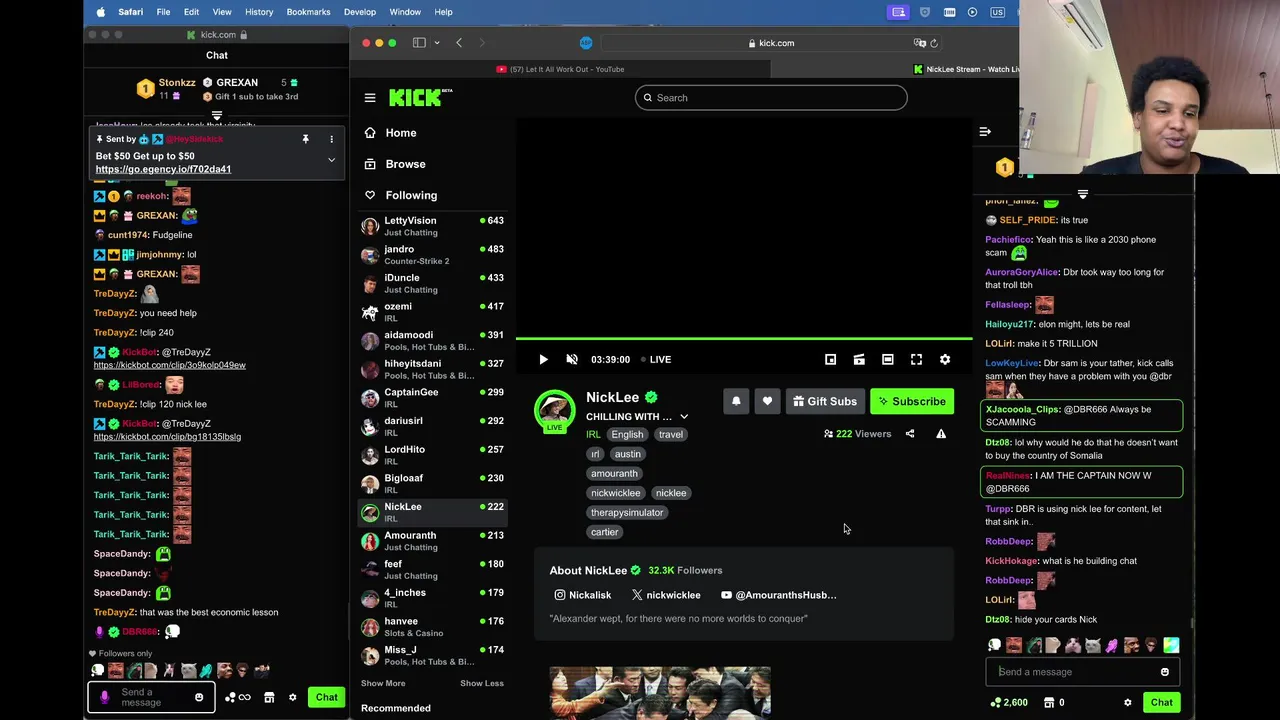Toggle notification bell for NickLee

736,401
